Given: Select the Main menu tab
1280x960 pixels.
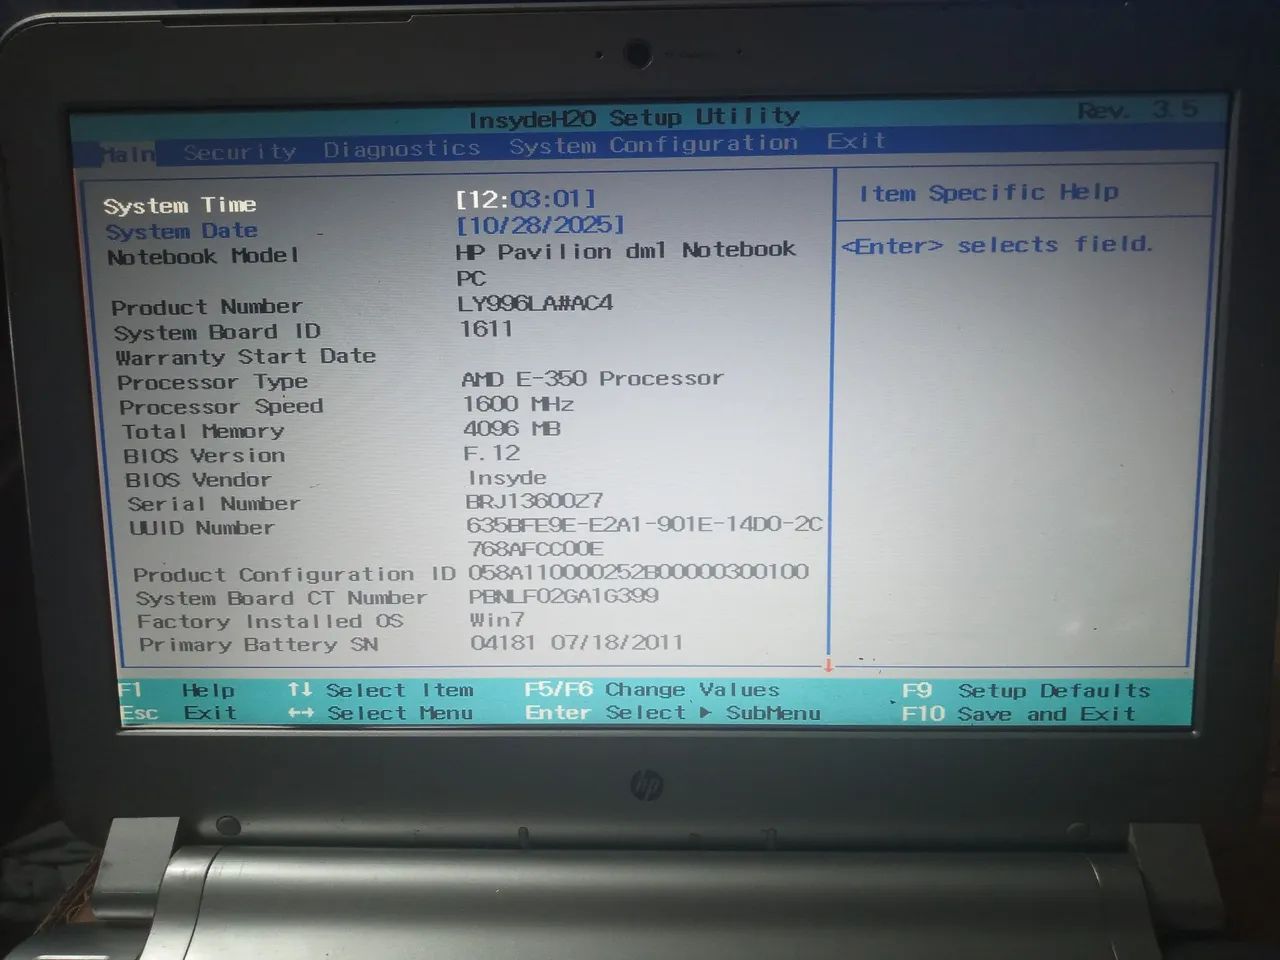Looking at the screenshot, I should tap(127, 152).
